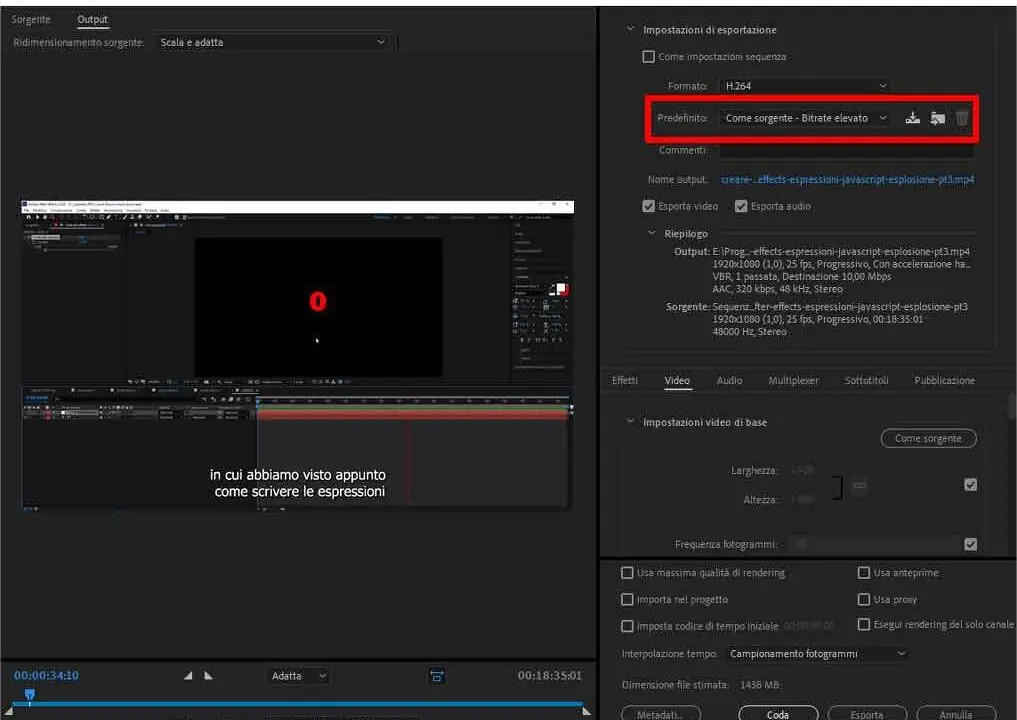Viewport: 1017px width, 720px height.
Task: Enable Usa massima qualità di rendering
Action: (627, 573)
